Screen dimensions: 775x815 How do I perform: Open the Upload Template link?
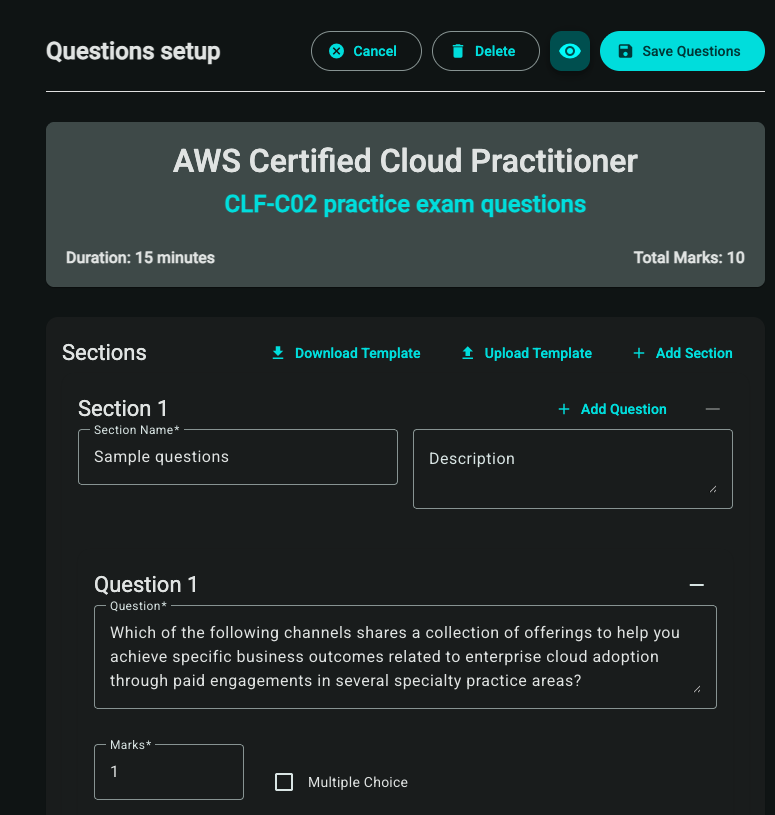[x=537, y=353]
